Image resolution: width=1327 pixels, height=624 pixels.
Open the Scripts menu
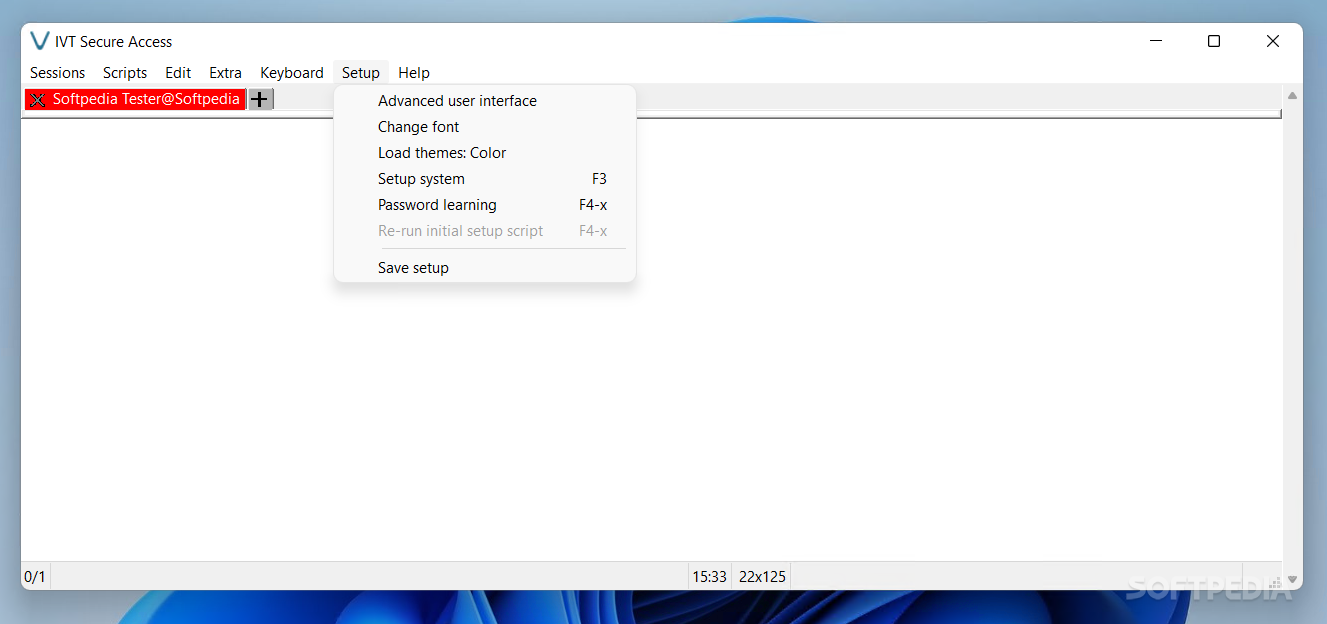coord(125,73)
